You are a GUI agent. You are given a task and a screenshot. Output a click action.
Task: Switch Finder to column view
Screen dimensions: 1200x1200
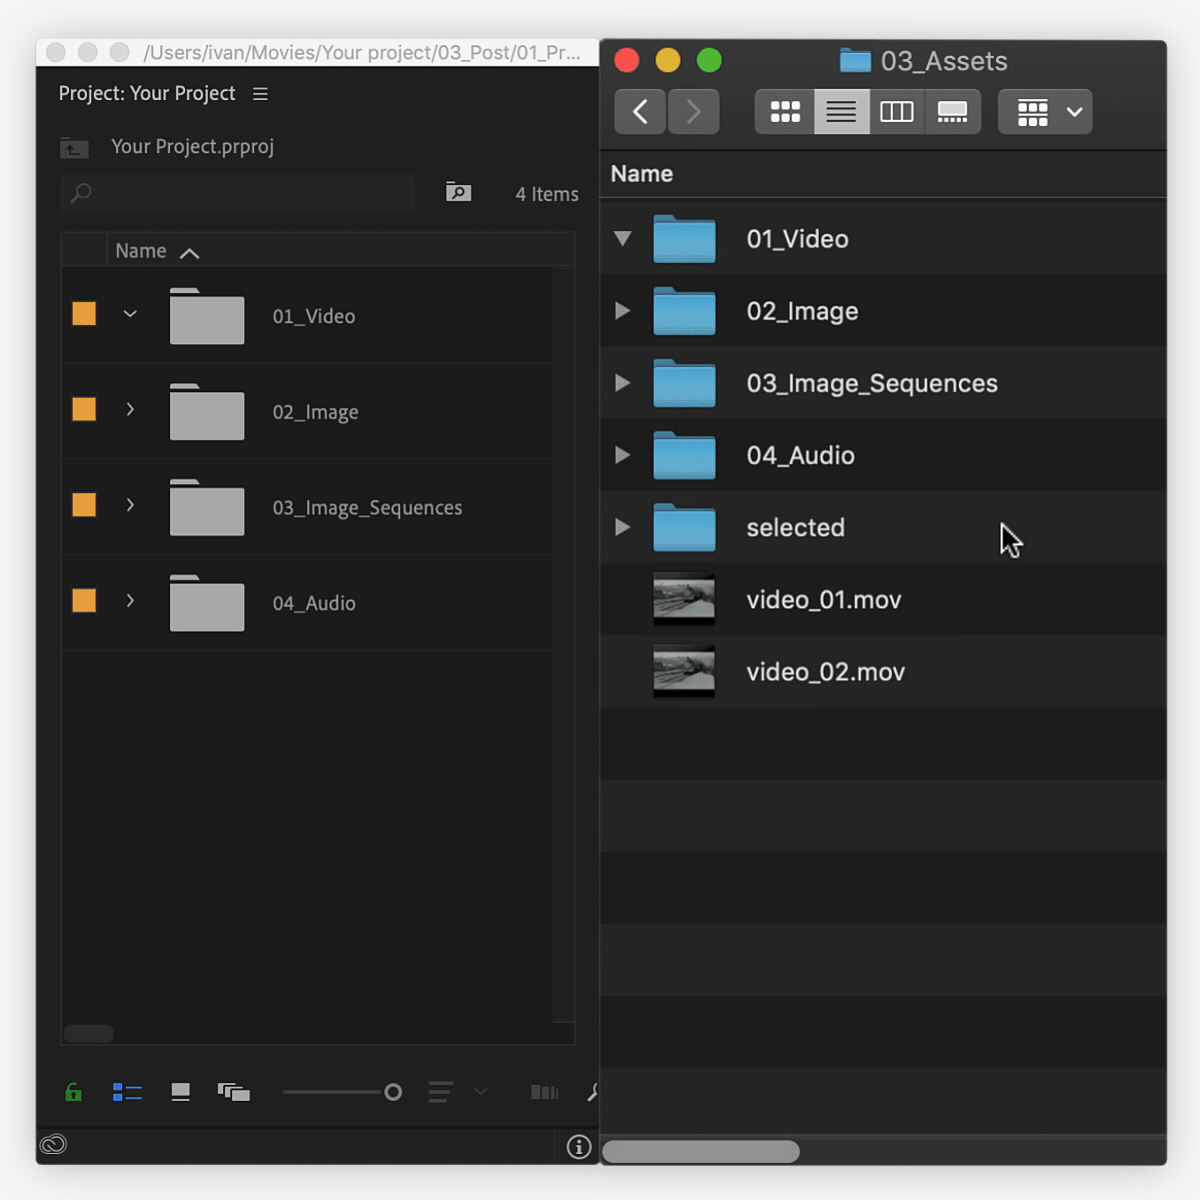pos(897,111)
